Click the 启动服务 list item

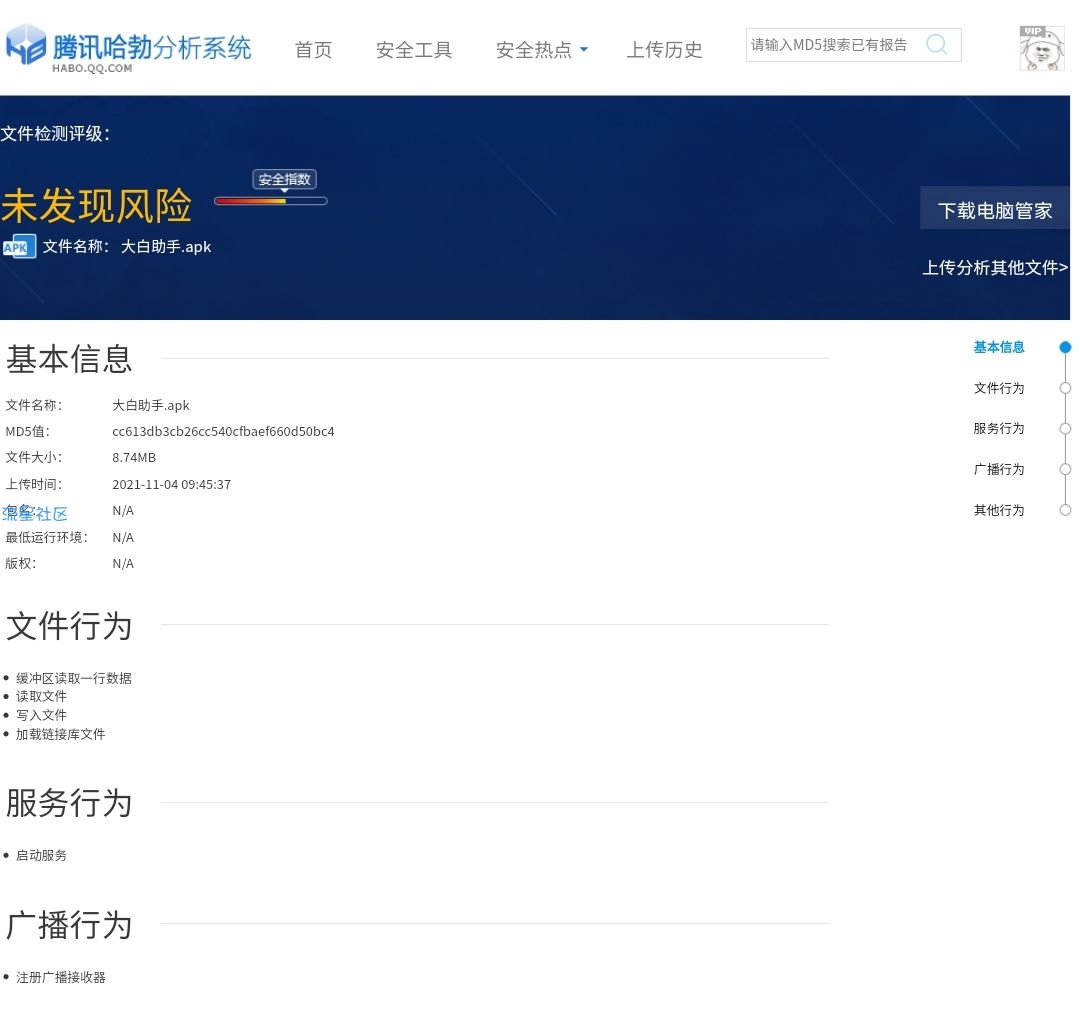(x=41, y=855)
